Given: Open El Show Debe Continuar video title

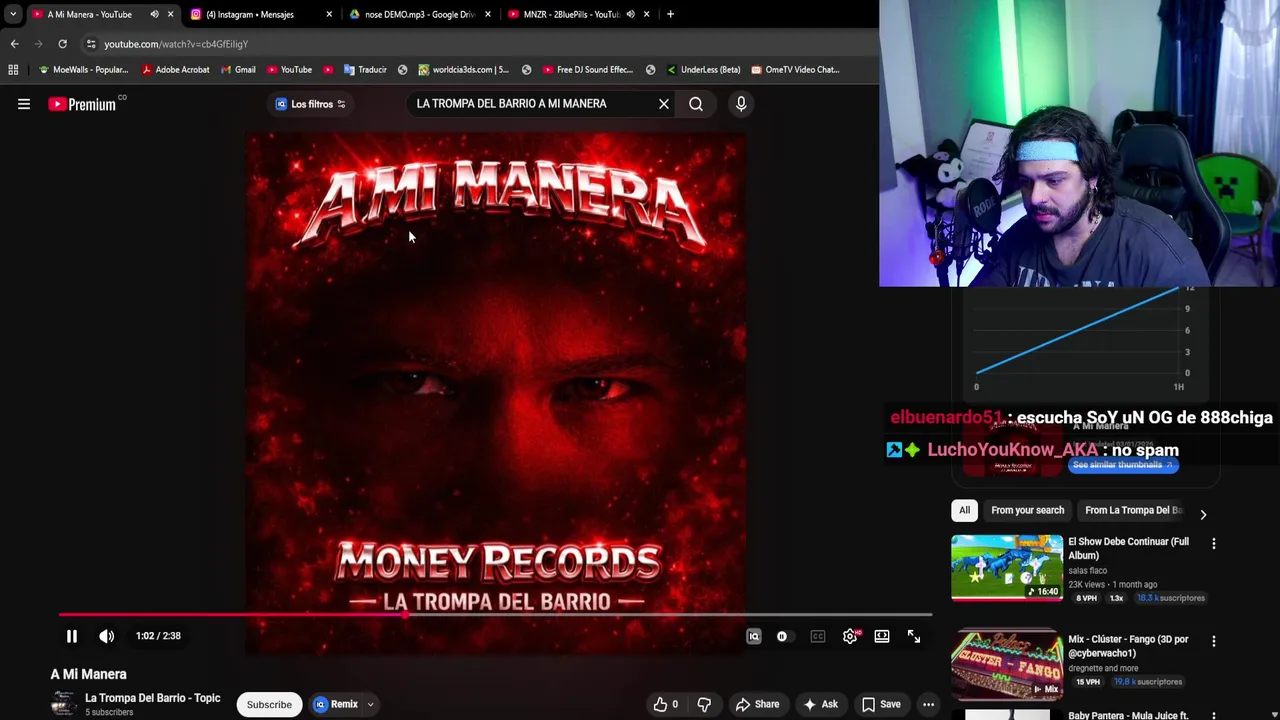Looking at the screenshot, I should click(1128, 548).
